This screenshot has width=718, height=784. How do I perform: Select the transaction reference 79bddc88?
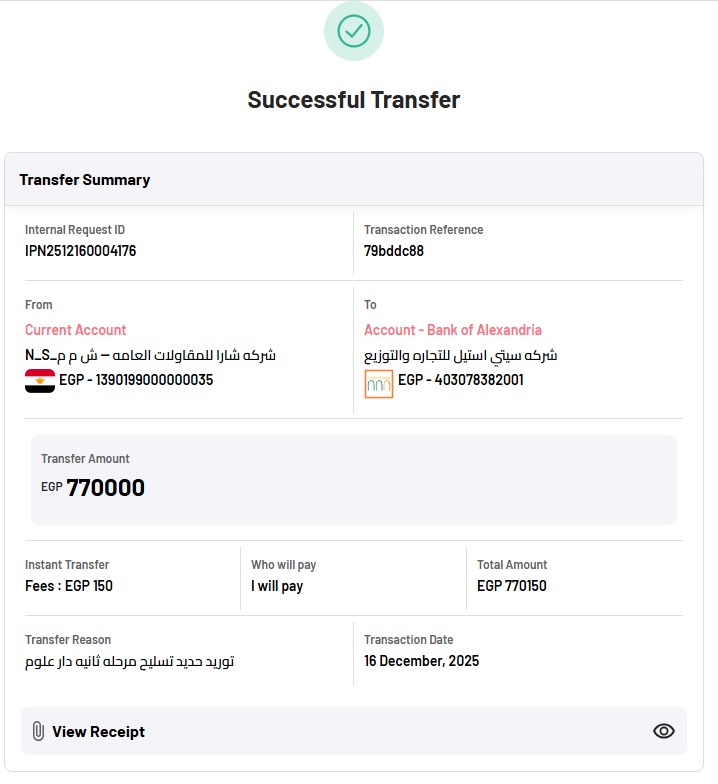[394, 250]
